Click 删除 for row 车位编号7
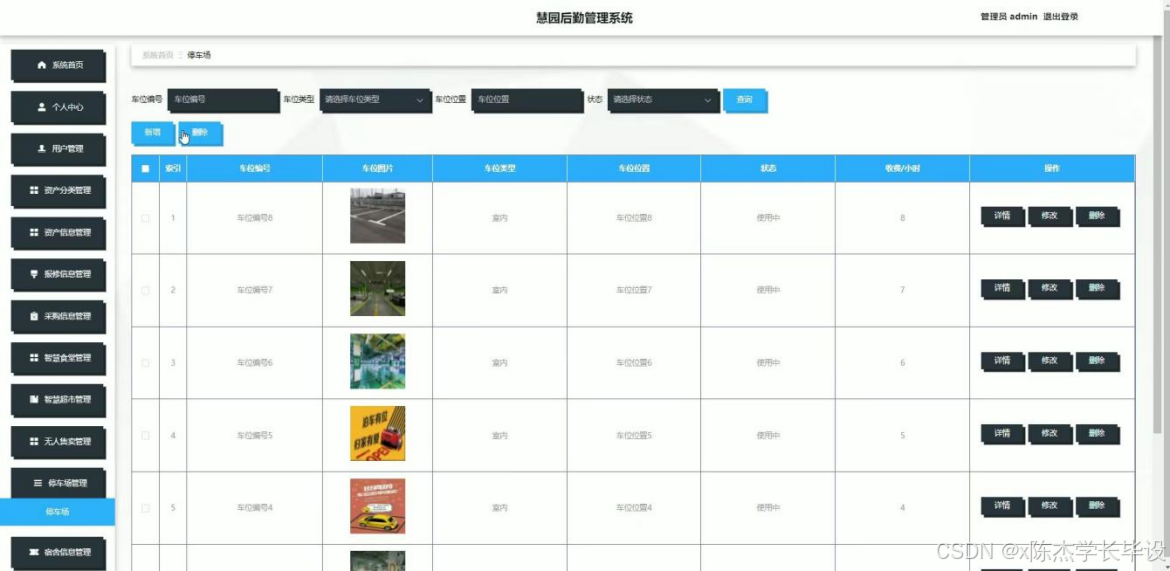1170x571 pixels. click(x=1098, y=289)
